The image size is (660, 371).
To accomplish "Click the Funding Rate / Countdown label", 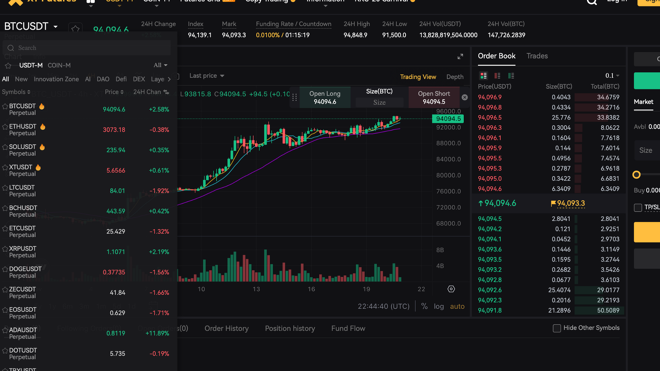I will pyautogui.click(x=293, y=24).
